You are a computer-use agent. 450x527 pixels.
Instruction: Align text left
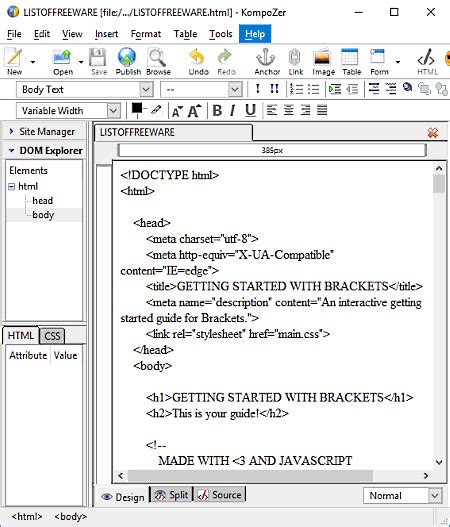[x=272, y=110]
